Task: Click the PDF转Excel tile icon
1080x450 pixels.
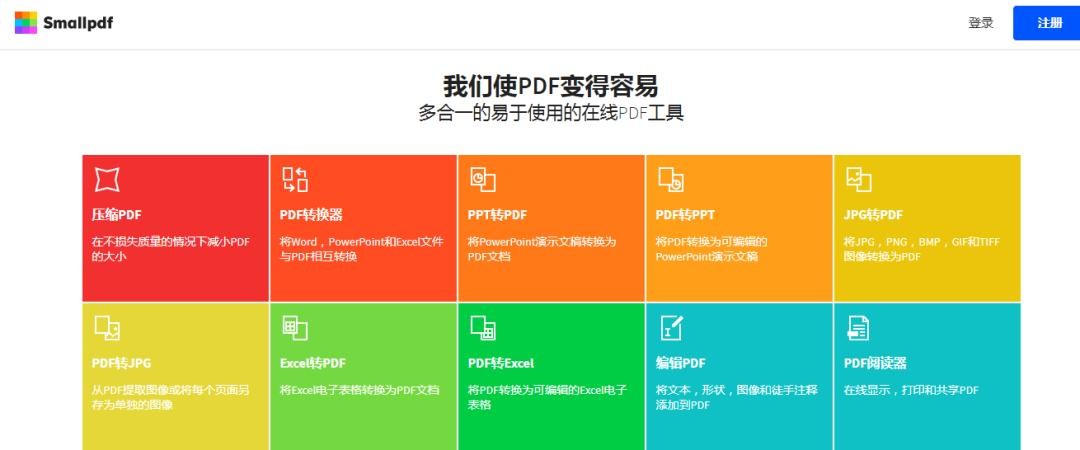Action: [483, 327]
